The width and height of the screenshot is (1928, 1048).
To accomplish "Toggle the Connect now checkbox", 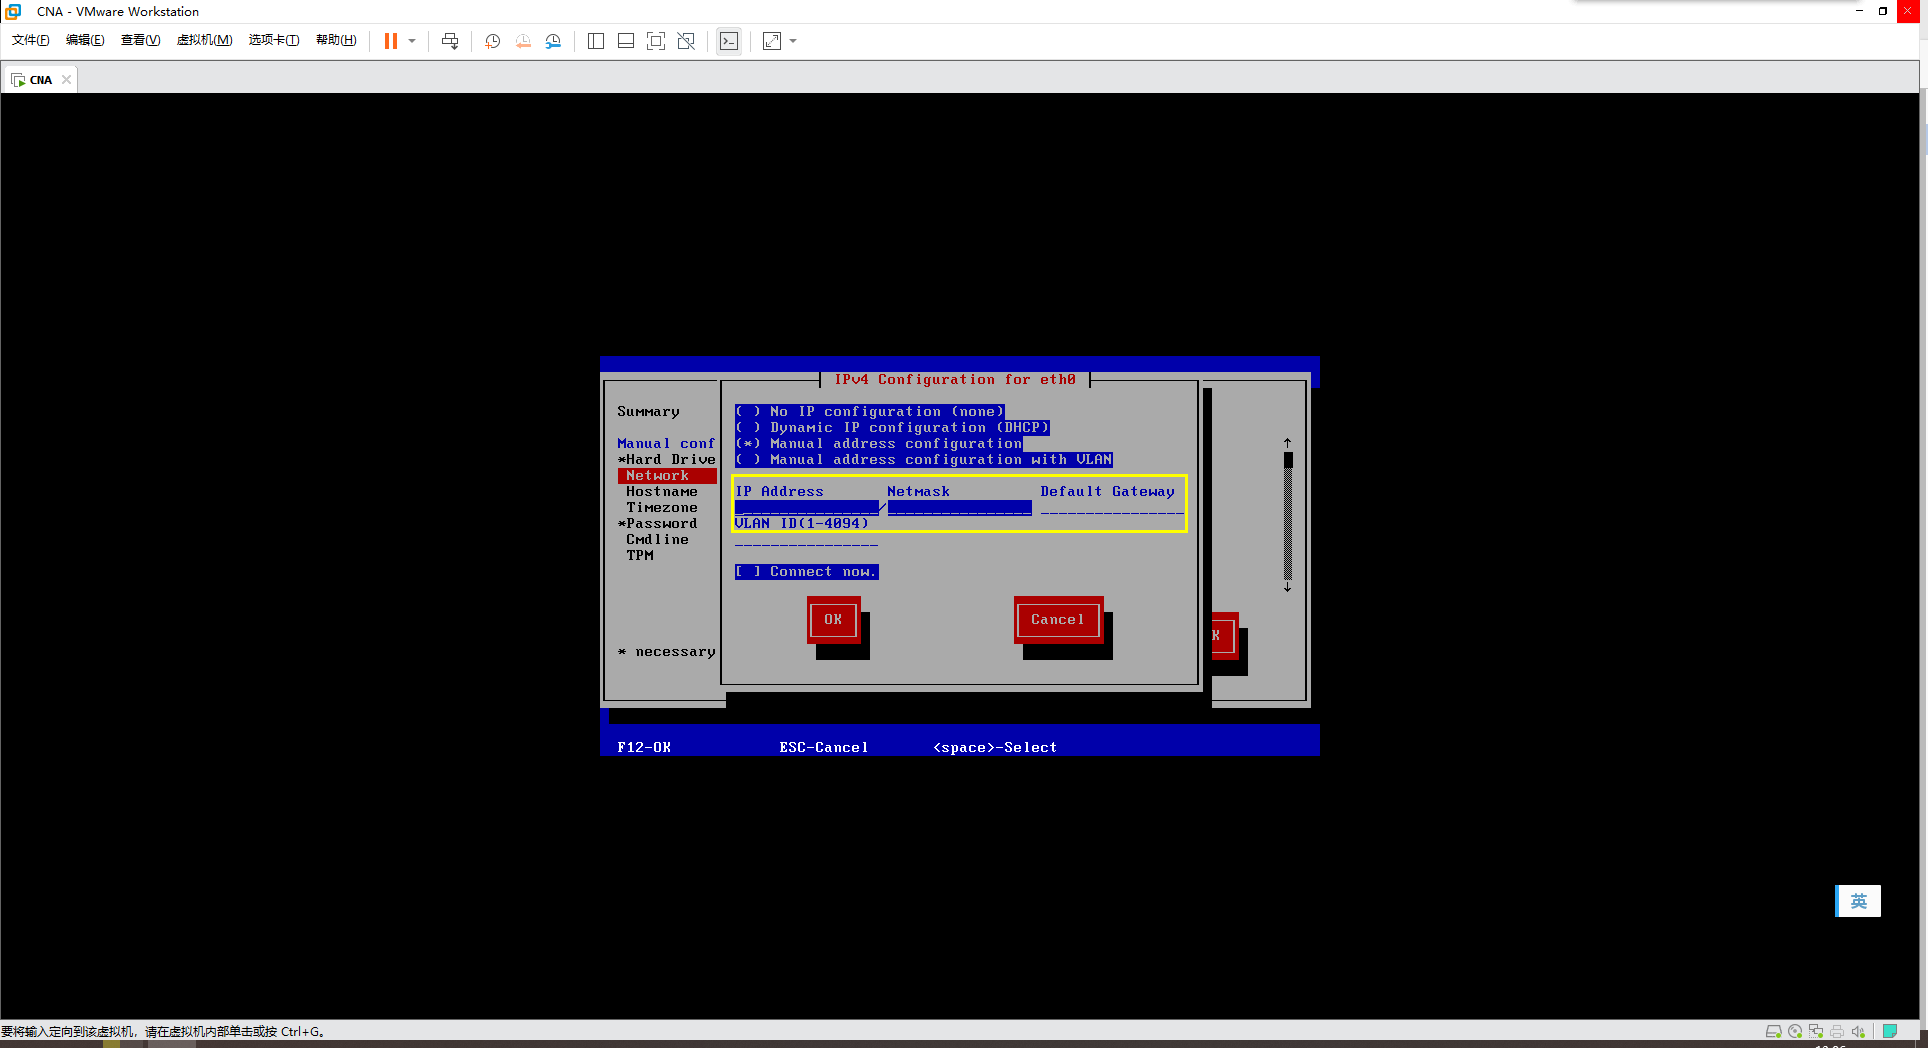I will pos(806,572).
